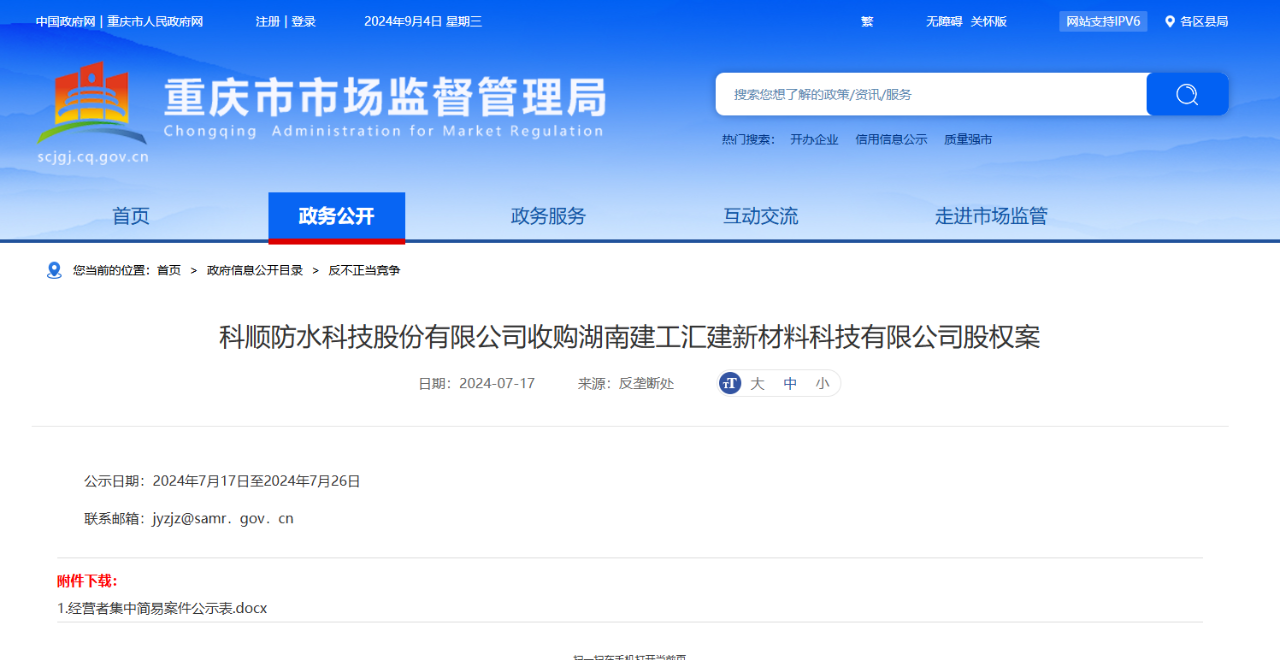Open the 互动交流 navigation tab

pos(761,216)
